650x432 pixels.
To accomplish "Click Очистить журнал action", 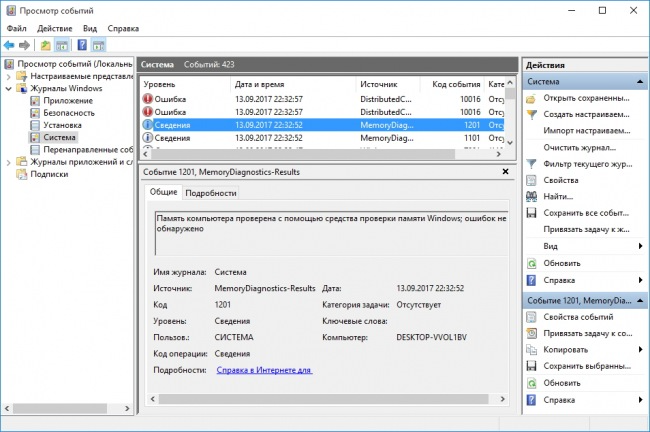I will tap(579, 148).
